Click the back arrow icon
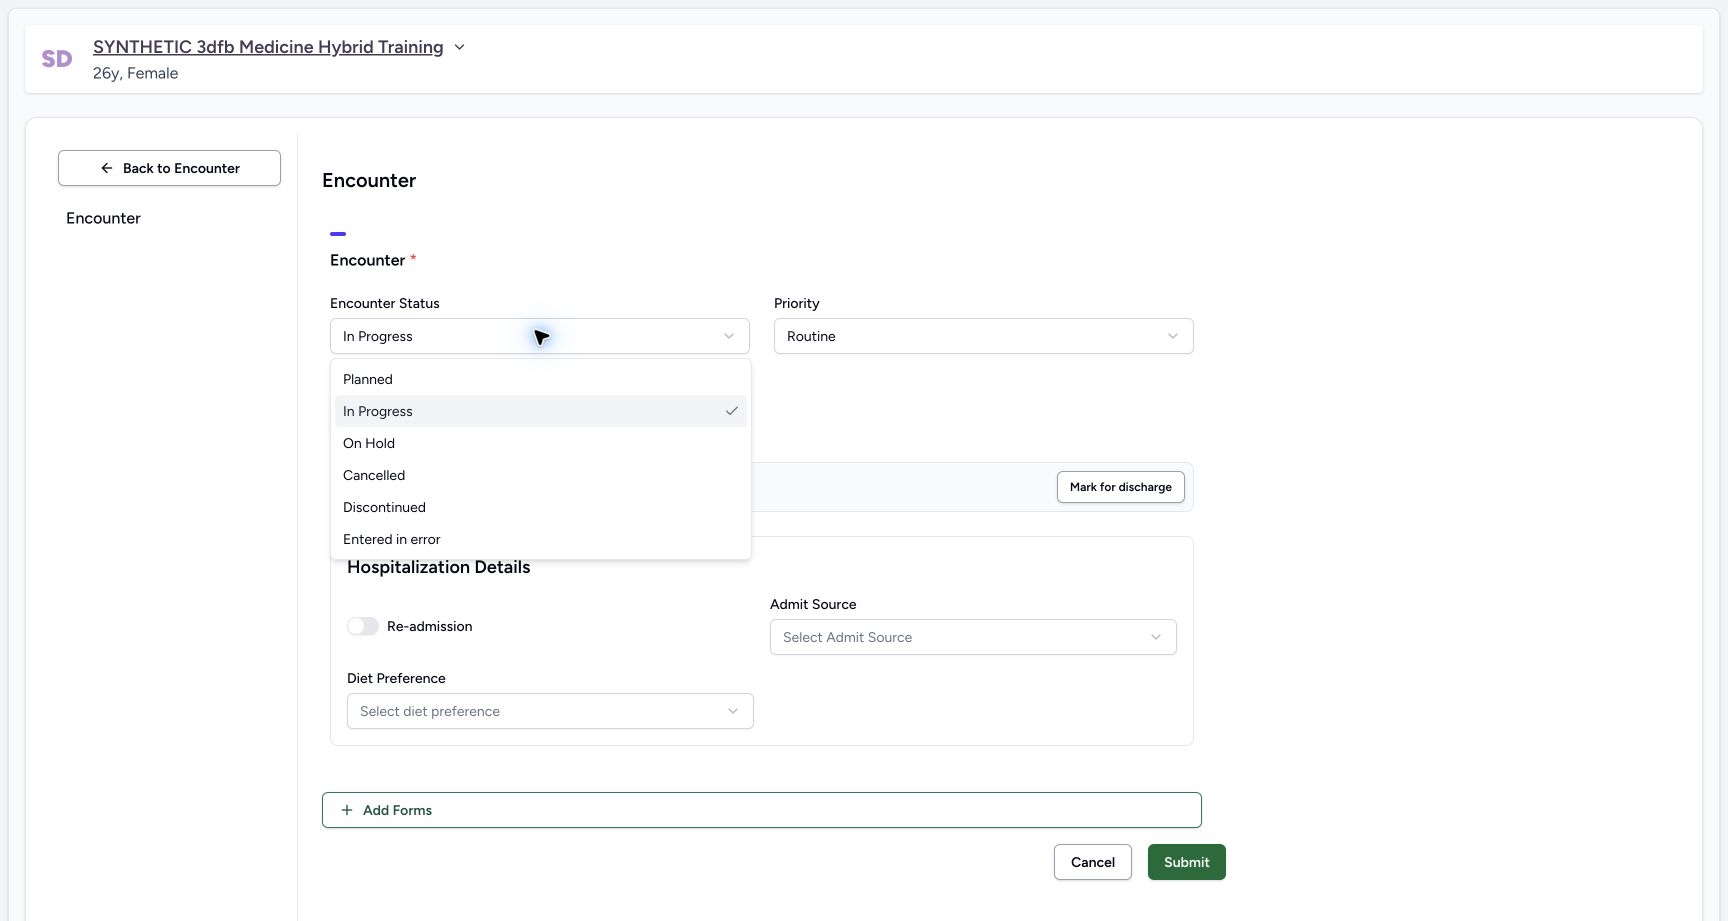The image size is (1728, 921). pos(107,168)
